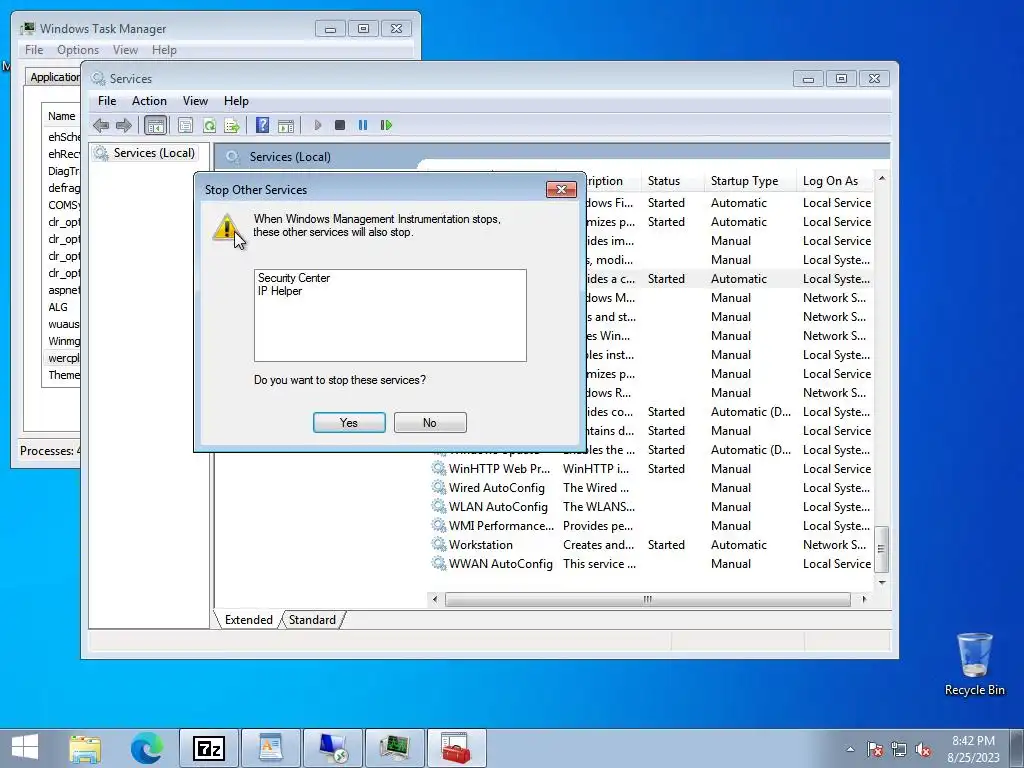Open File menu in Task Manager

coord(34,50)
